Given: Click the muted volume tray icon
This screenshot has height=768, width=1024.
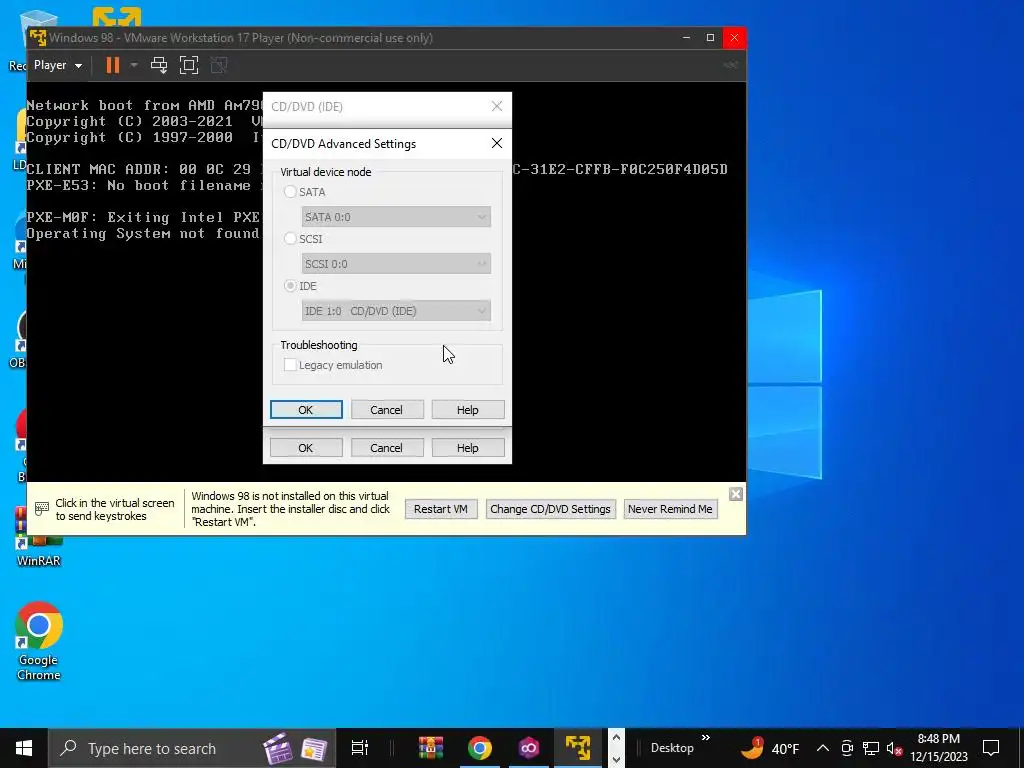Looking at the screenshot, I should [x=894, y=748].
